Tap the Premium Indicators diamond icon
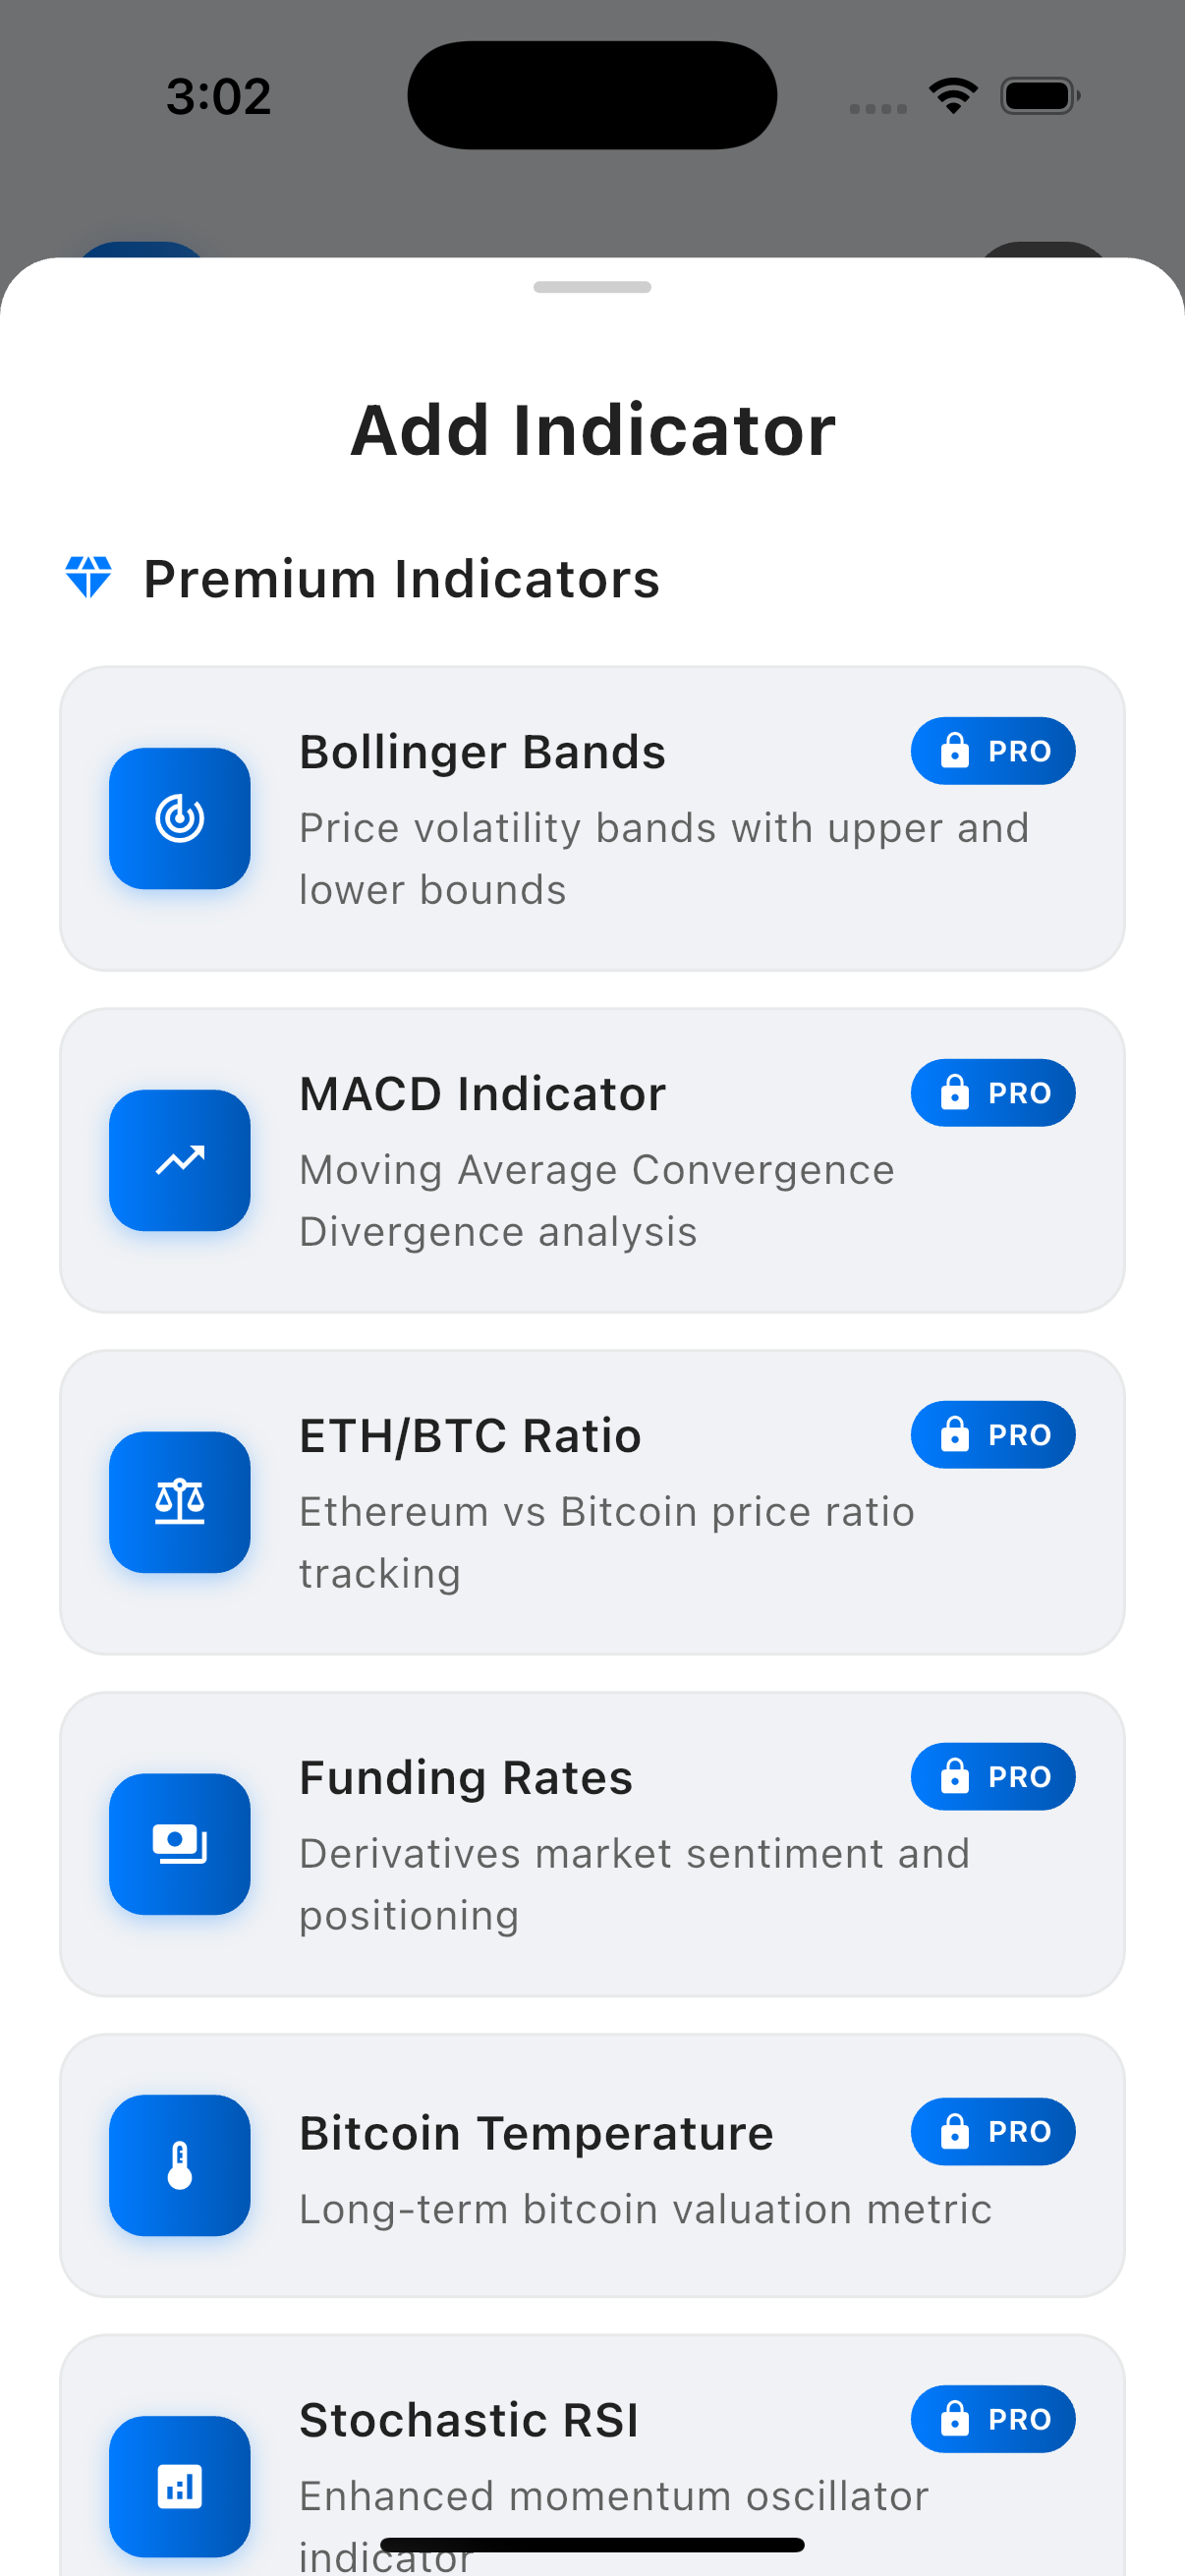Image resolution: width=1185 pixels, height=2576 pixels. [x=88, y=578]
